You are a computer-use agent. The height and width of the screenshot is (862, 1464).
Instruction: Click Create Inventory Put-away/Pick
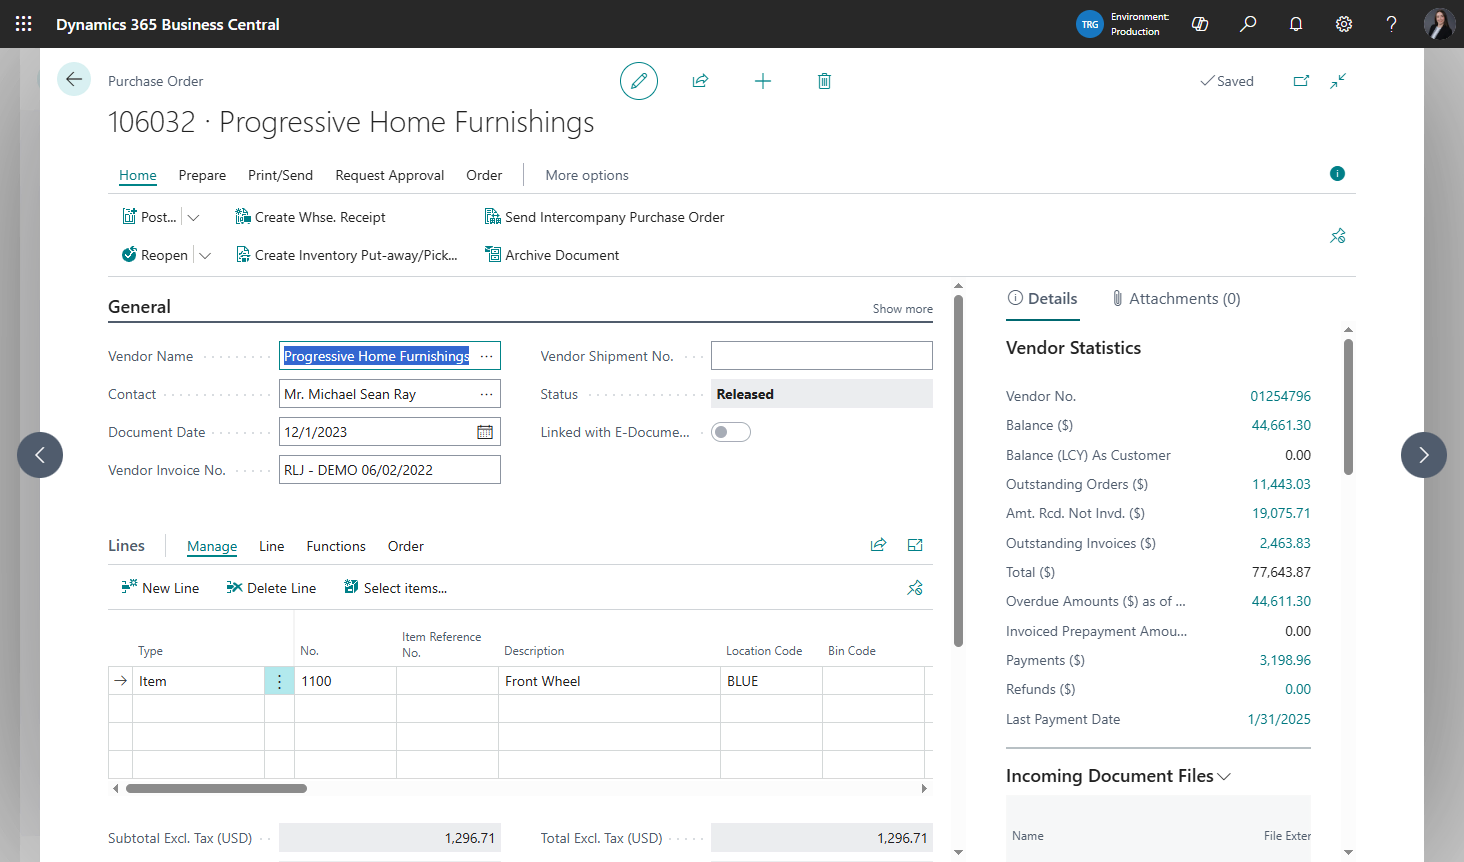[x=346, y=255]
